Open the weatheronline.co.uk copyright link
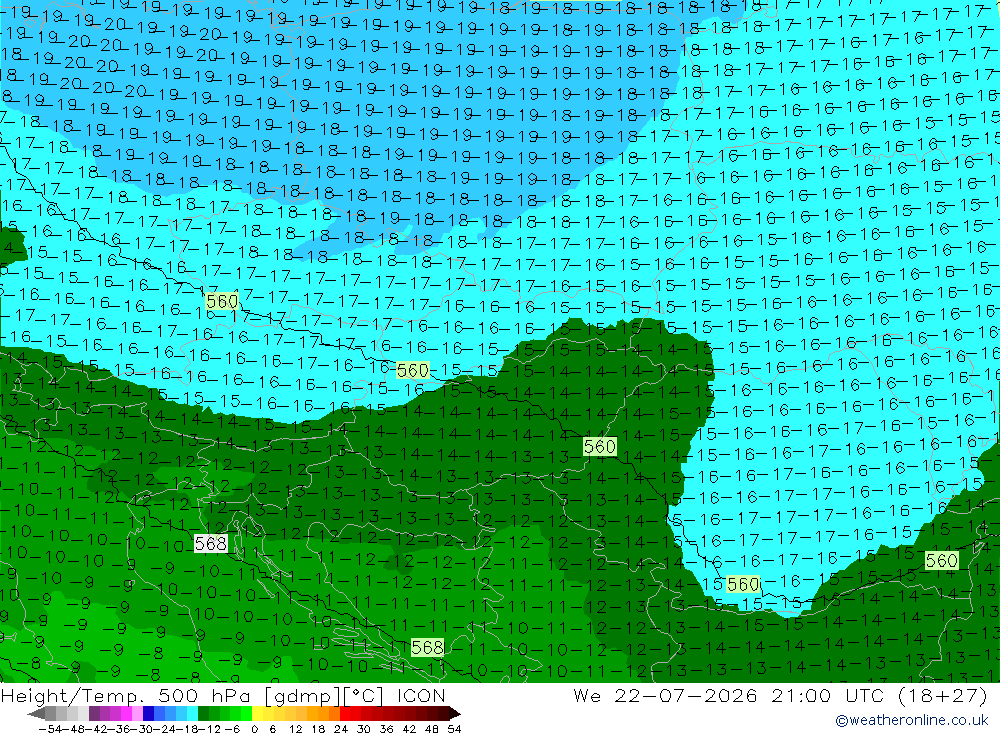The image size is (1000, 733). coord(912,720)
